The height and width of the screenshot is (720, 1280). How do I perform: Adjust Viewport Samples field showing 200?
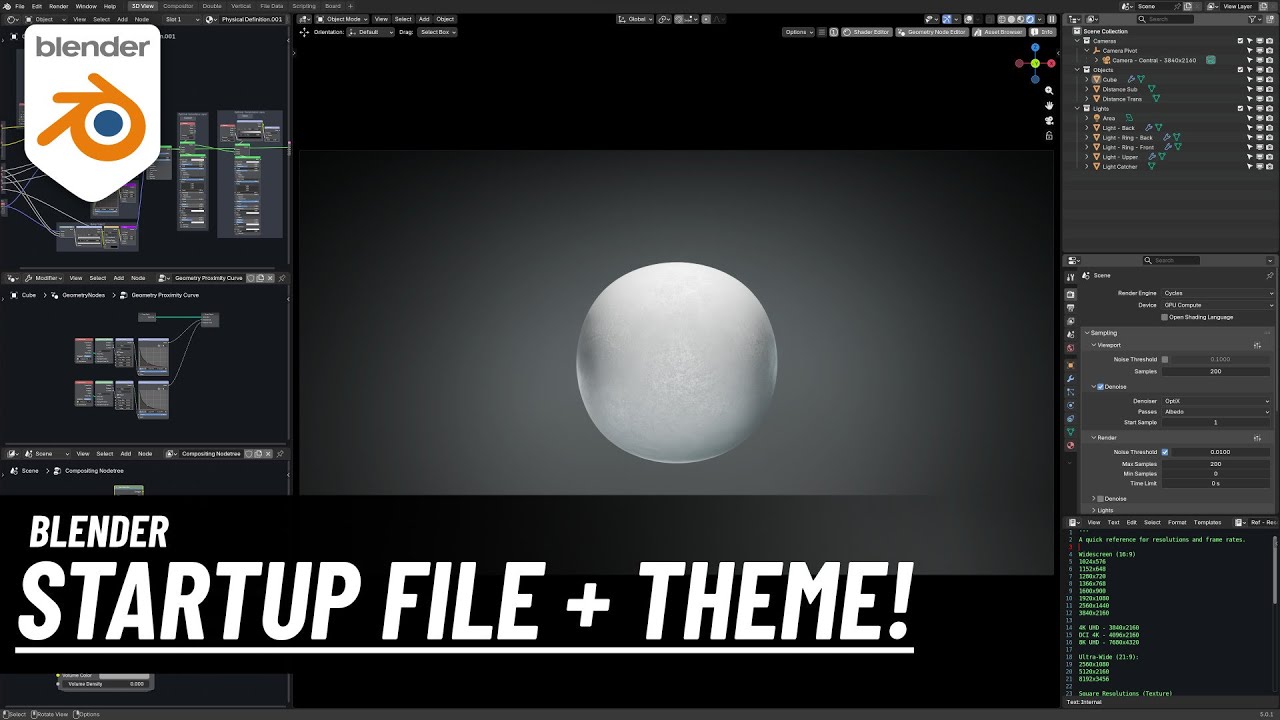pos(1216,371)
